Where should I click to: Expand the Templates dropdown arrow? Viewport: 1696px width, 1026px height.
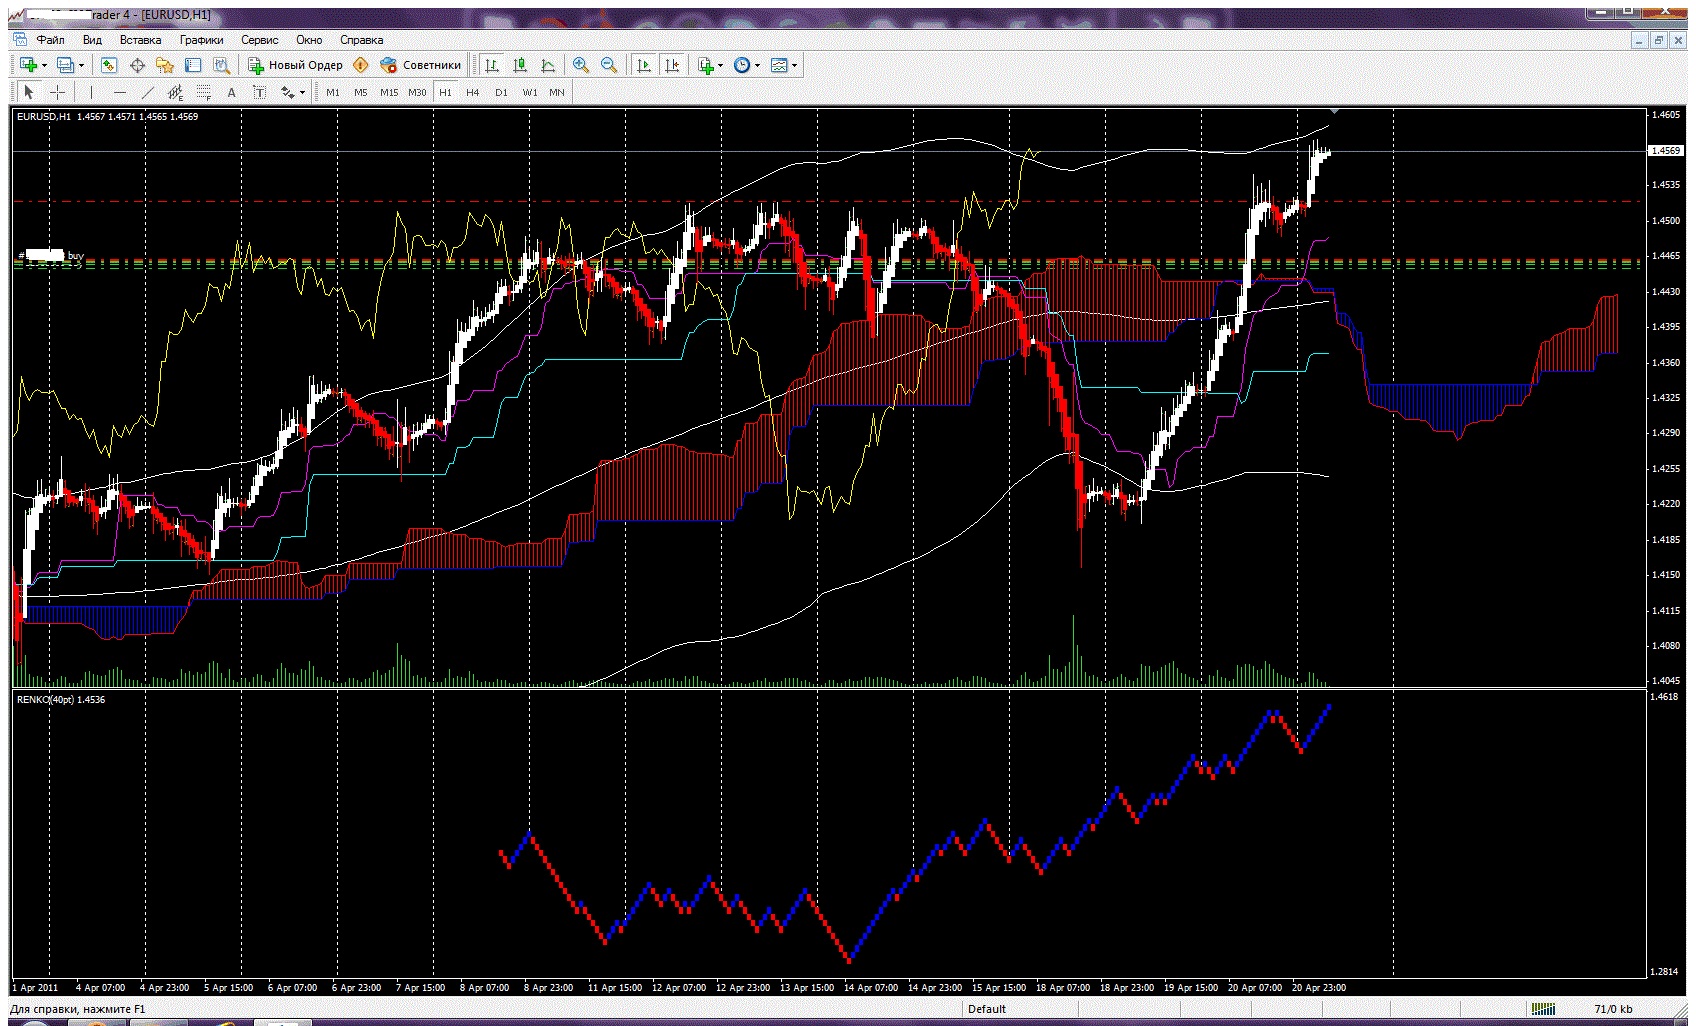pyautogui.click(x=795, y=66)
